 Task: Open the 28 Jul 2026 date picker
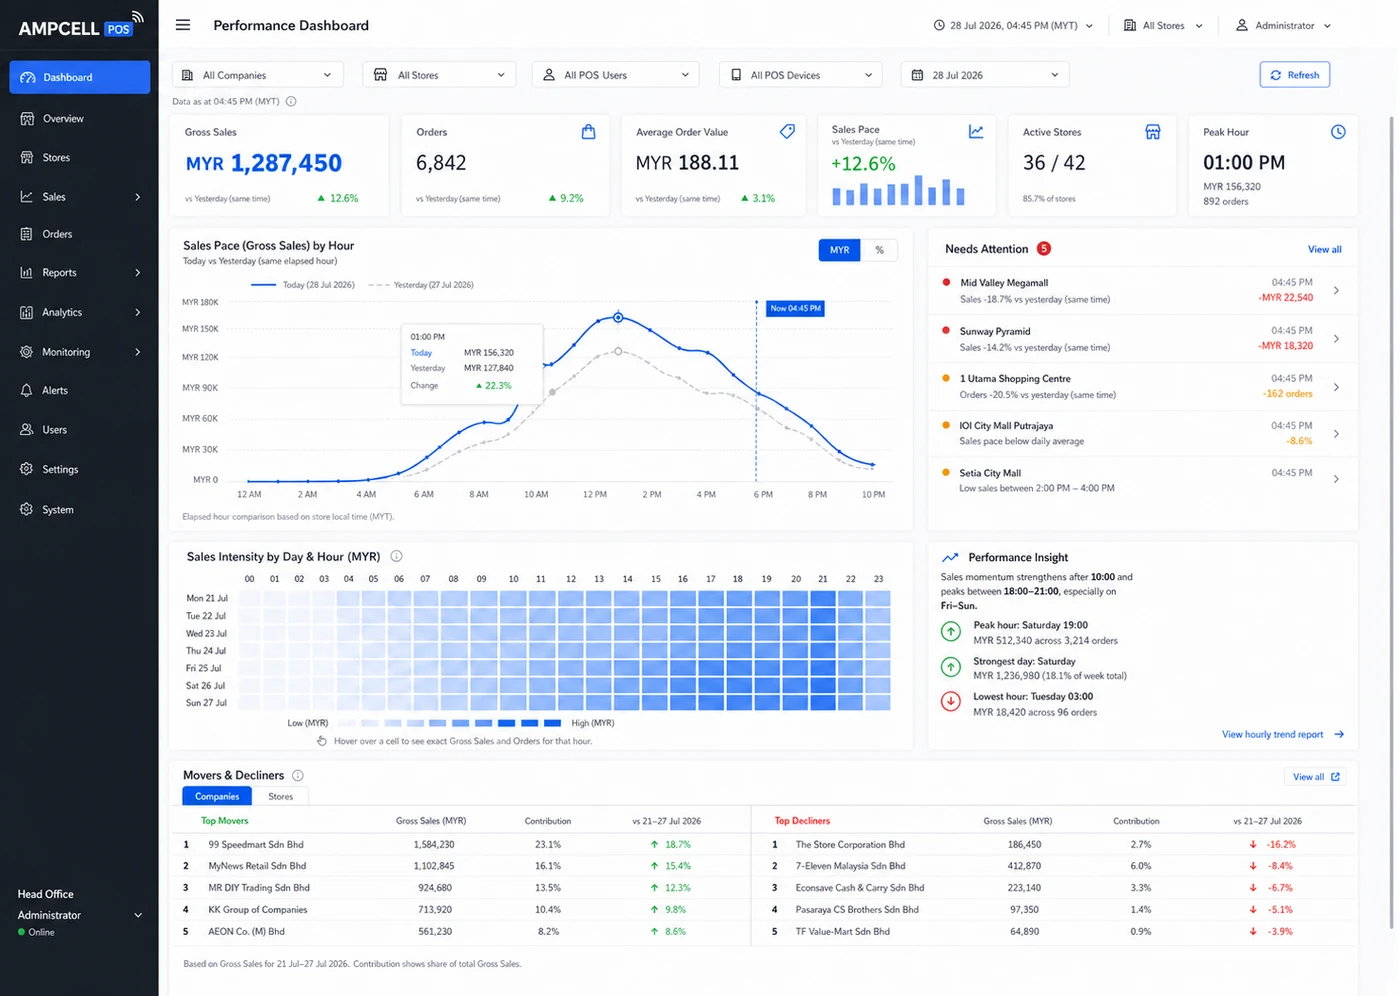(985, 75)
